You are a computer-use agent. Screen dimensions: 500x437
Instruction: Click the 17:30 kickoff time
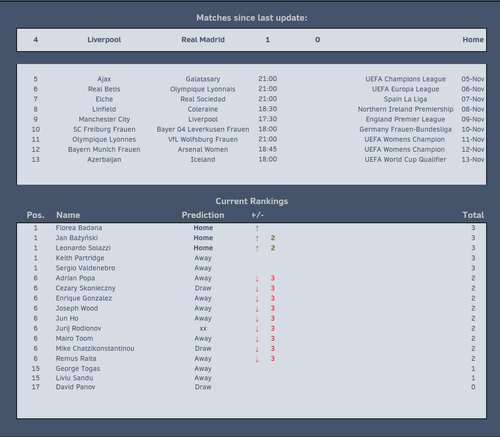[267, 119]
